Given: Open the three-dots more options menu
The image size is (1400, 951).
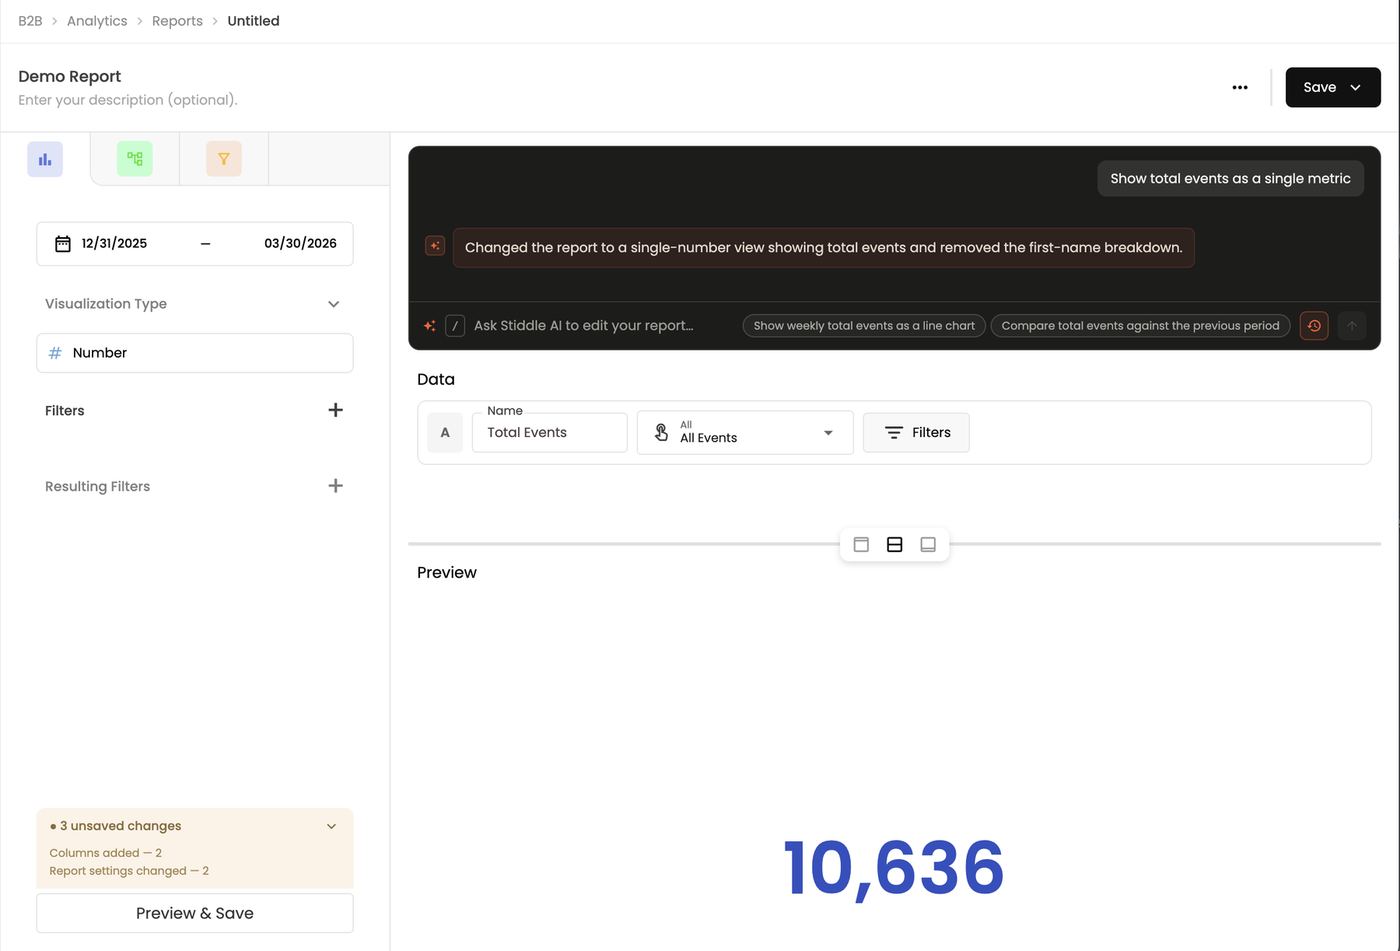Looking at the screenshot, I should [1240, 87].
